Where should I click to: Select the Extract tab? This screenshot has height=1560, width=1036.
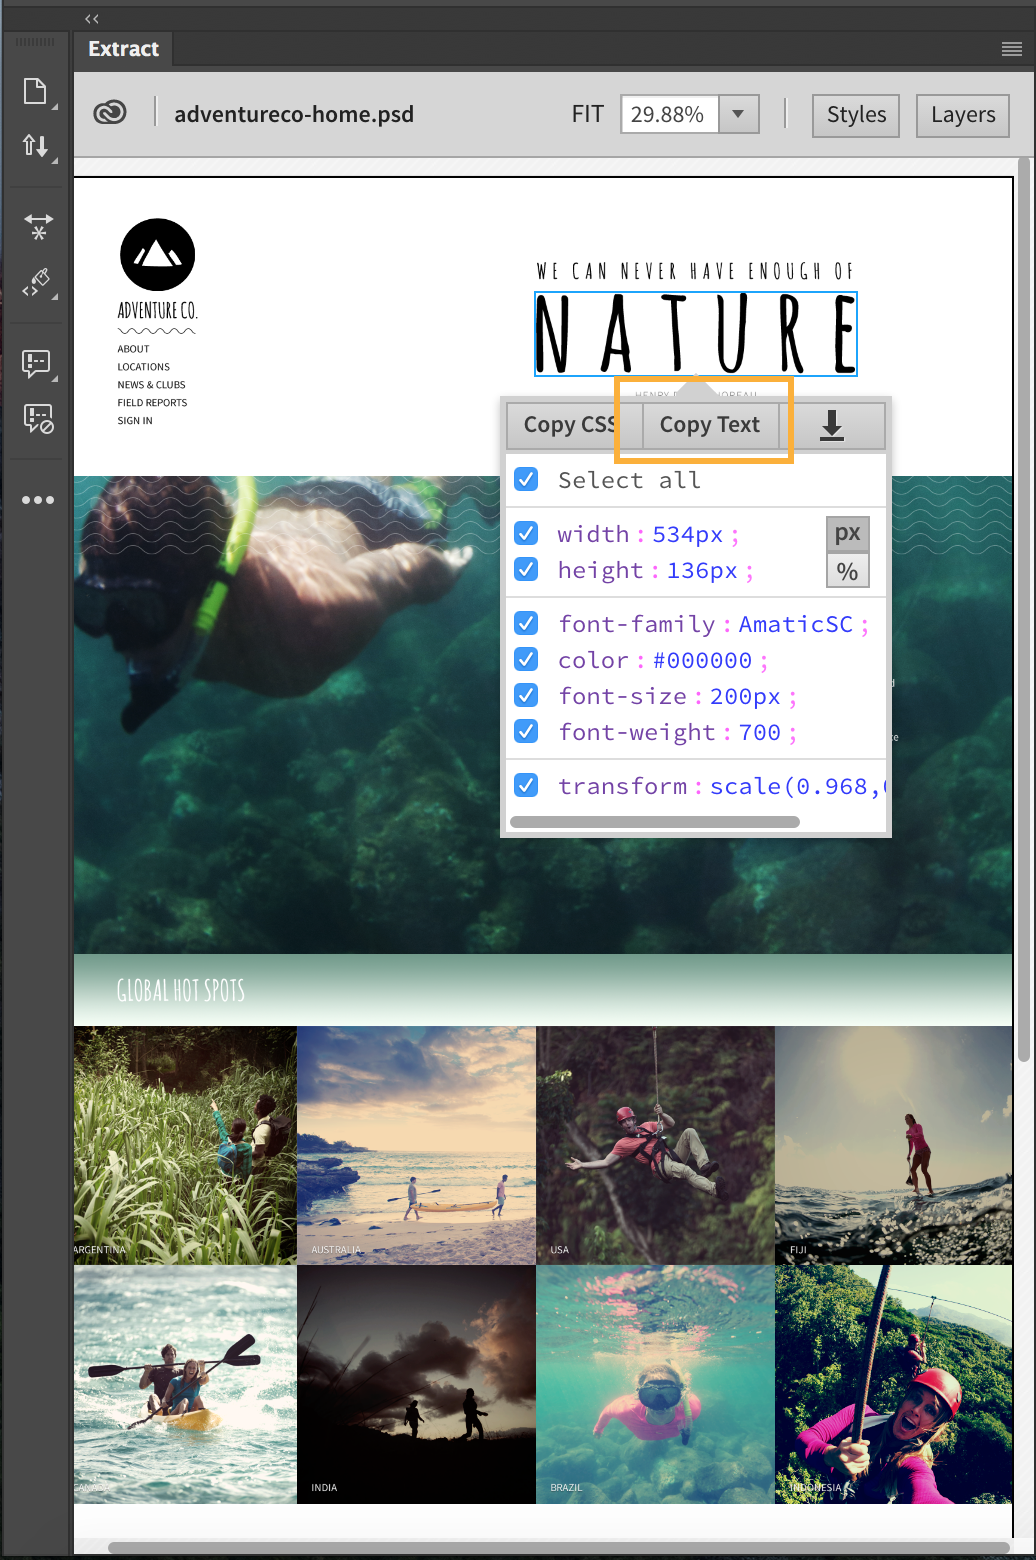coord(122,48)
